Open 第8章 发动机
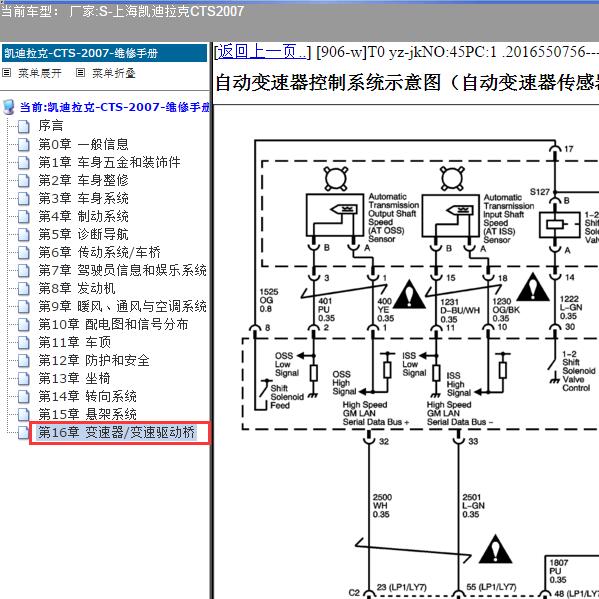This screenshot has height=599, width=599. pyautogui.click(x=76, y=288)
